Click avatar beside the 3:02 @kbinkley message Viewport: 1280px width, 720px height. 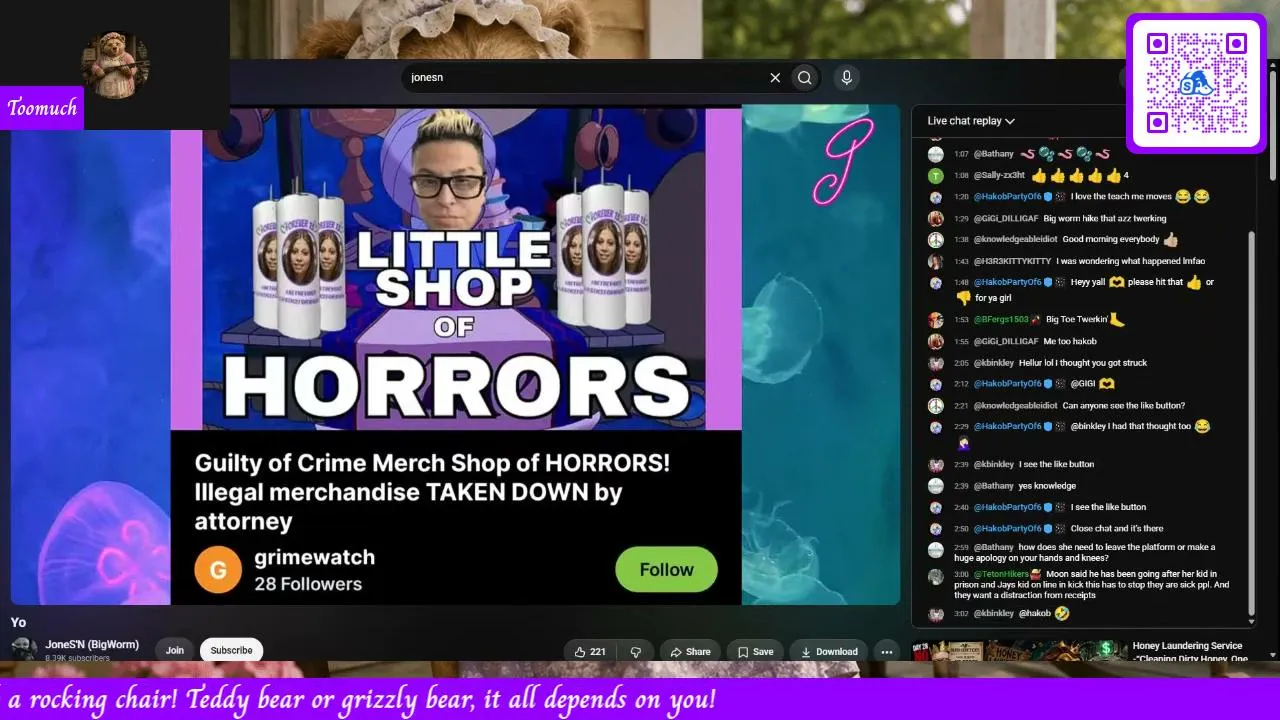(x=935, y=614)
